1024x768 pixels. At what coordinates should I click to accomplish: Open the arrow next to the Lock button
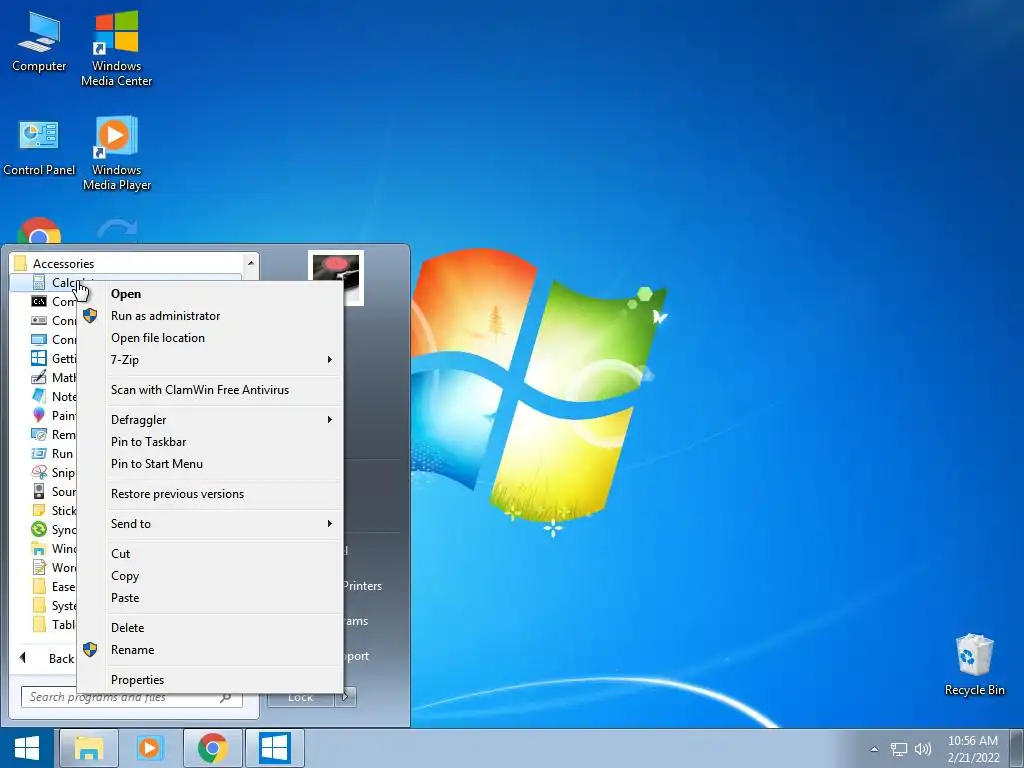click(x=346, y=697)
